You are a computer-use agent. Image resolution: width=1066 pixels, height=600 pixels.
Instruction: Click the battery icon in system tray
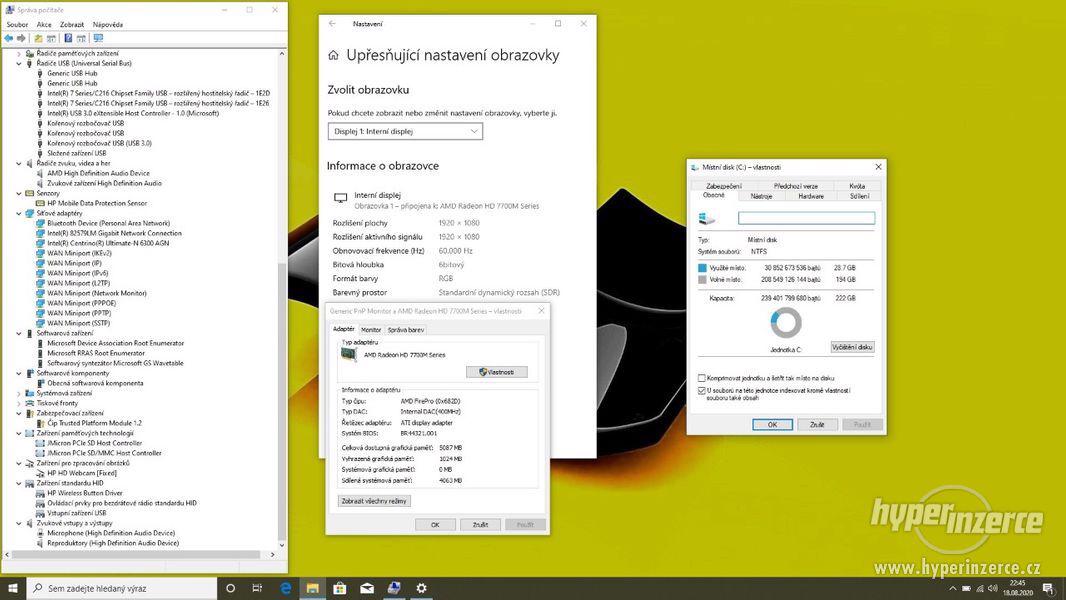coord(966,588)
